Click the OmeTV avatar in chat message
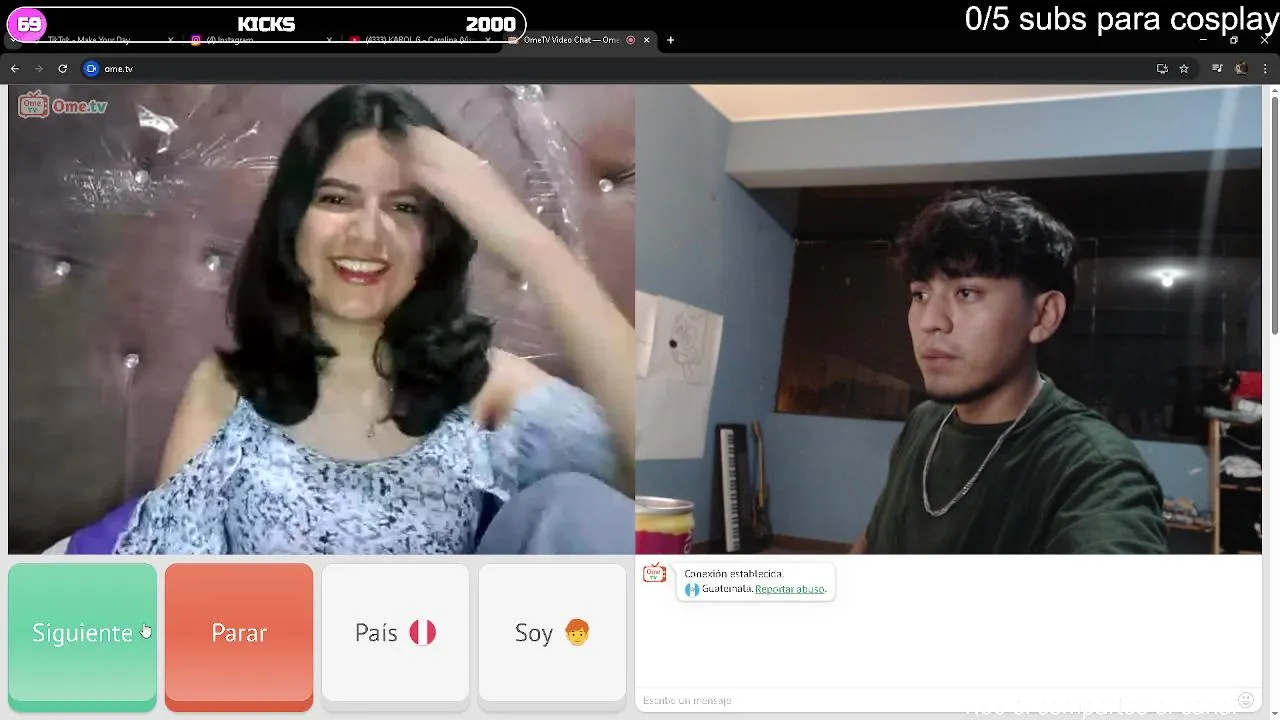The width and height of the screenshot is (1280, 720). click(x=654, y=573)
